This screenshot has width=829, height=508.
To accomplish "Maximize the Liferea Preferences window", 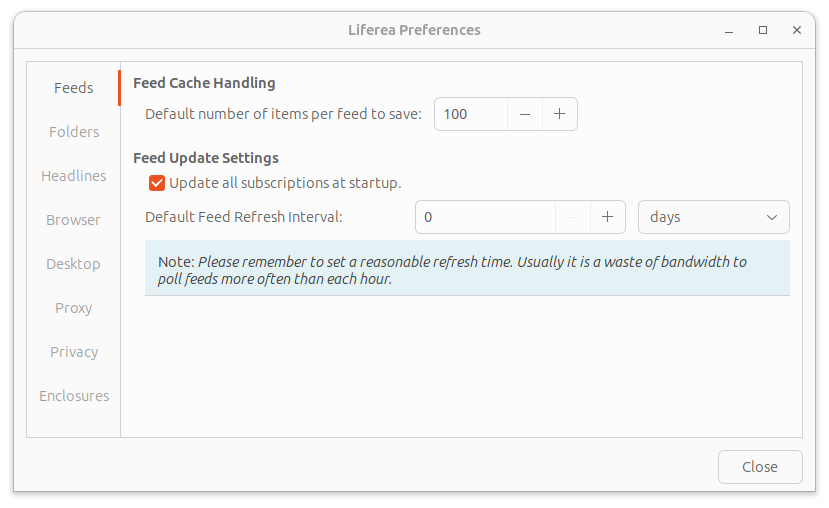I will click(763, 30).
